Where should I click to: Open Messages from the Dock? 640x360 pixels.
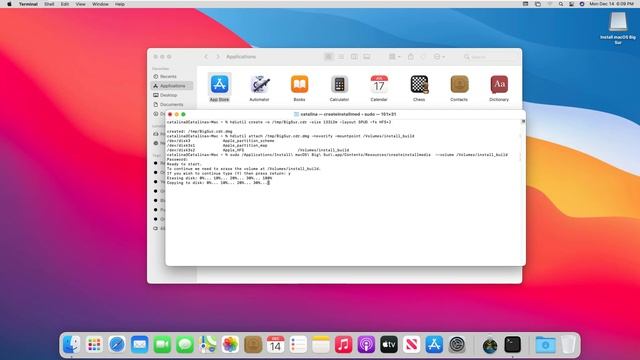pos(185,344)
